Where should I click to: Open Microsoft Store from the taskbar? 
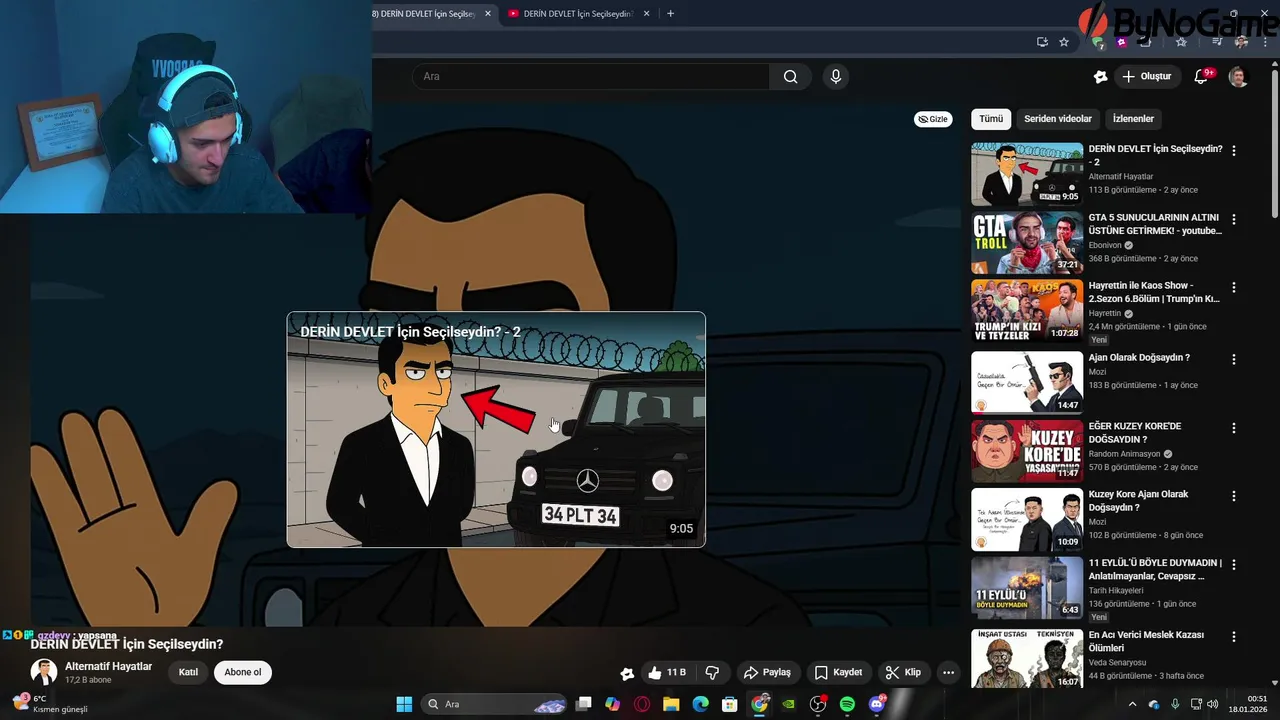point(730,704)
